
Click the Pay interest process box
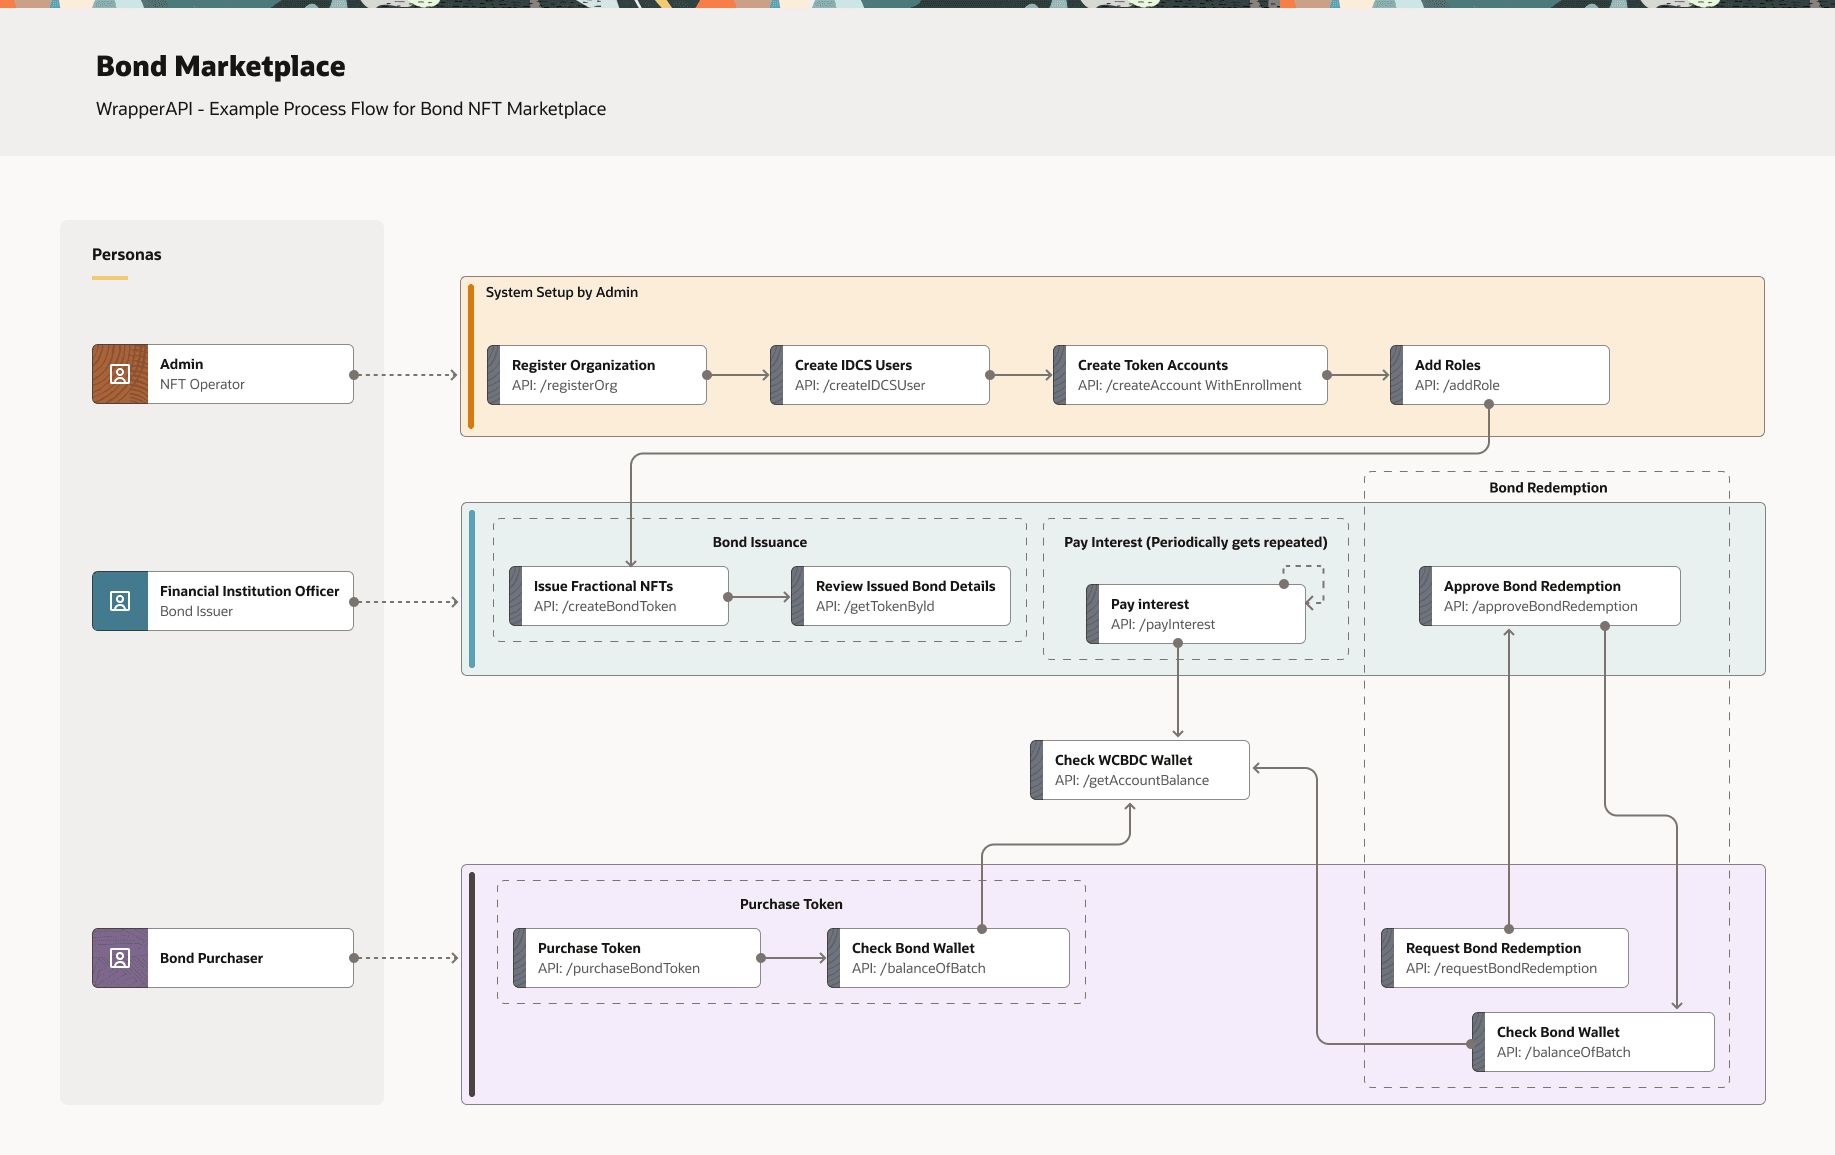[x=1196, y=614]
